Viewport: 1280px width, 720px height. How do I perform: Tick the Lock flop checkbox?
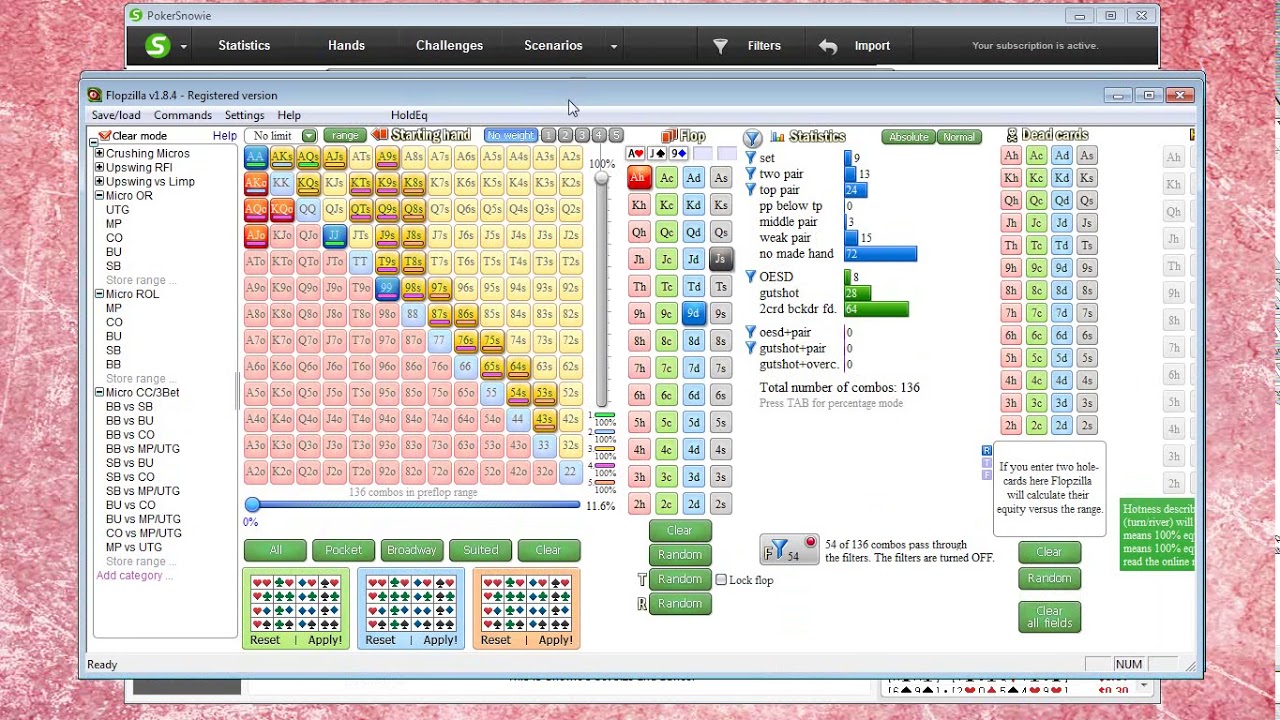click(721, 580)
